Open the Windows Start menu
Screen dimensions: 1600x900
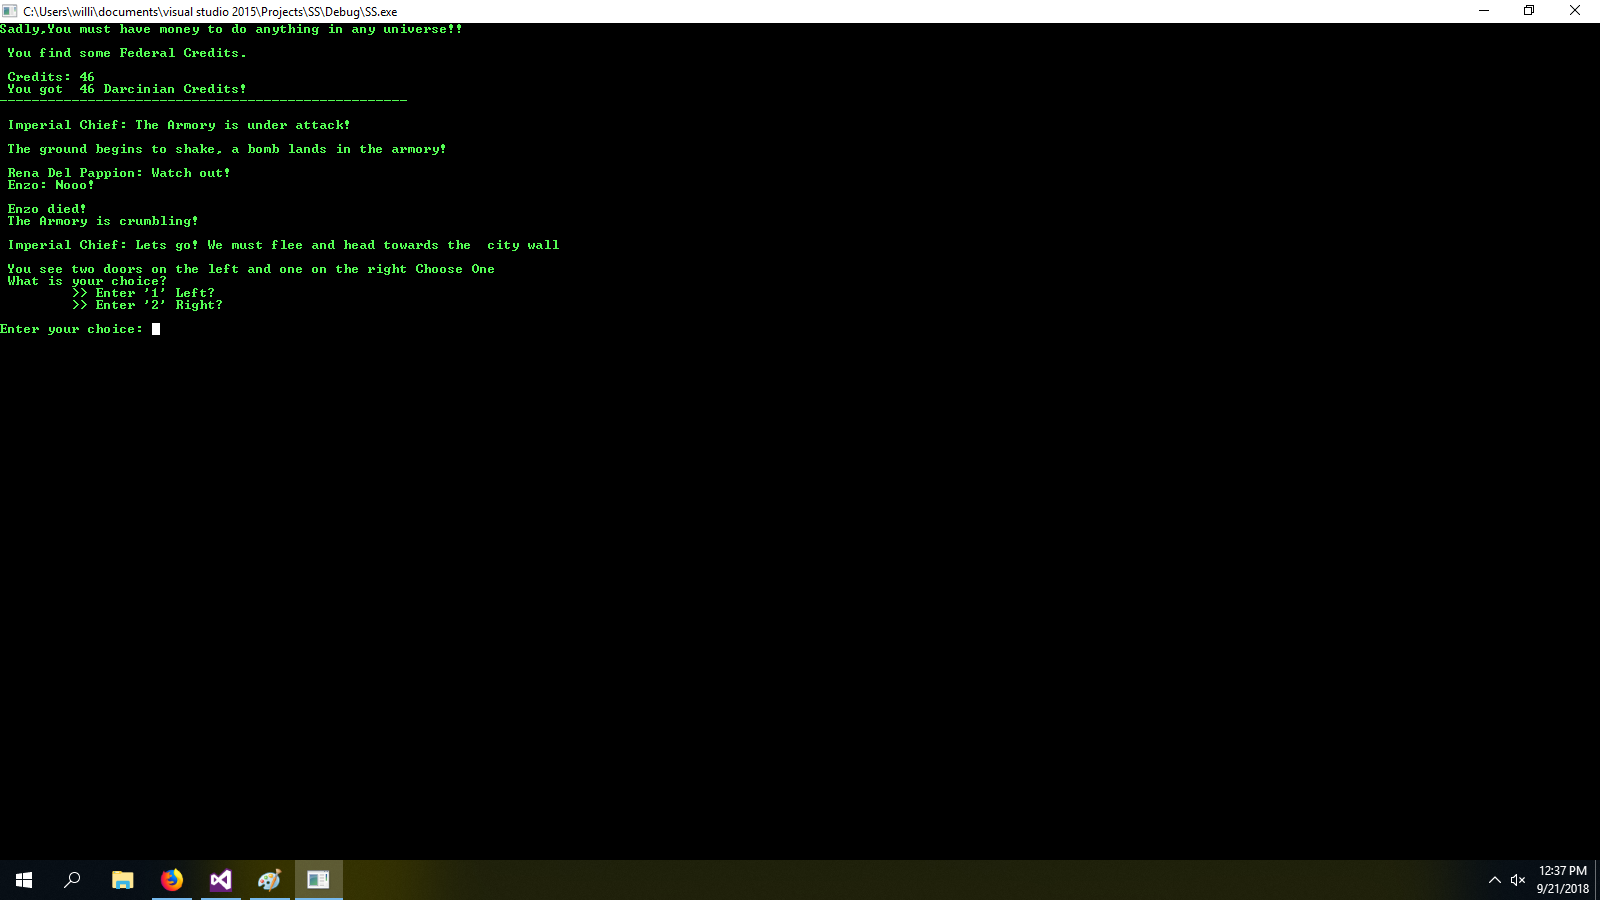pos(24,880)
